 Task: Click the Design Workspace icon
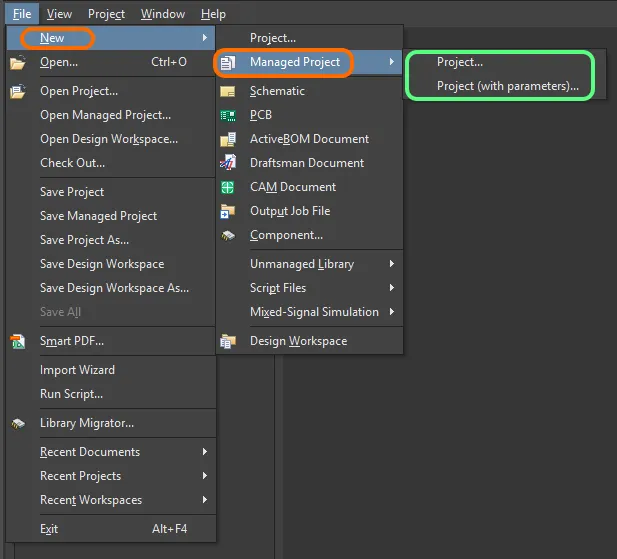(x=228, y=341)
